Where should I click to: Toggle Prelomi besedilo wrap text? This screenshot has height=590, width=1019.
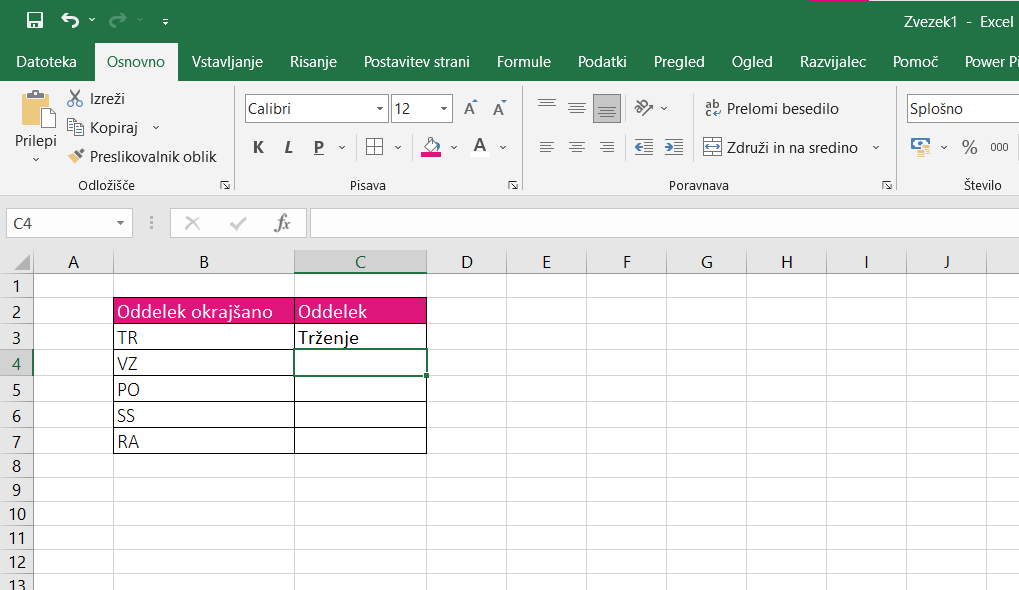pos(771,109)
